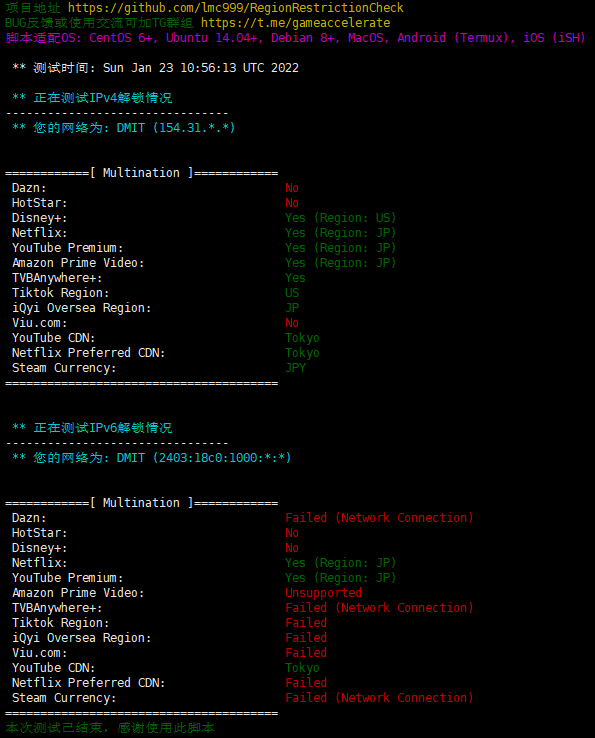Click the IPv4 Disney+ result Yes (Region: US)

click(340, 218)
